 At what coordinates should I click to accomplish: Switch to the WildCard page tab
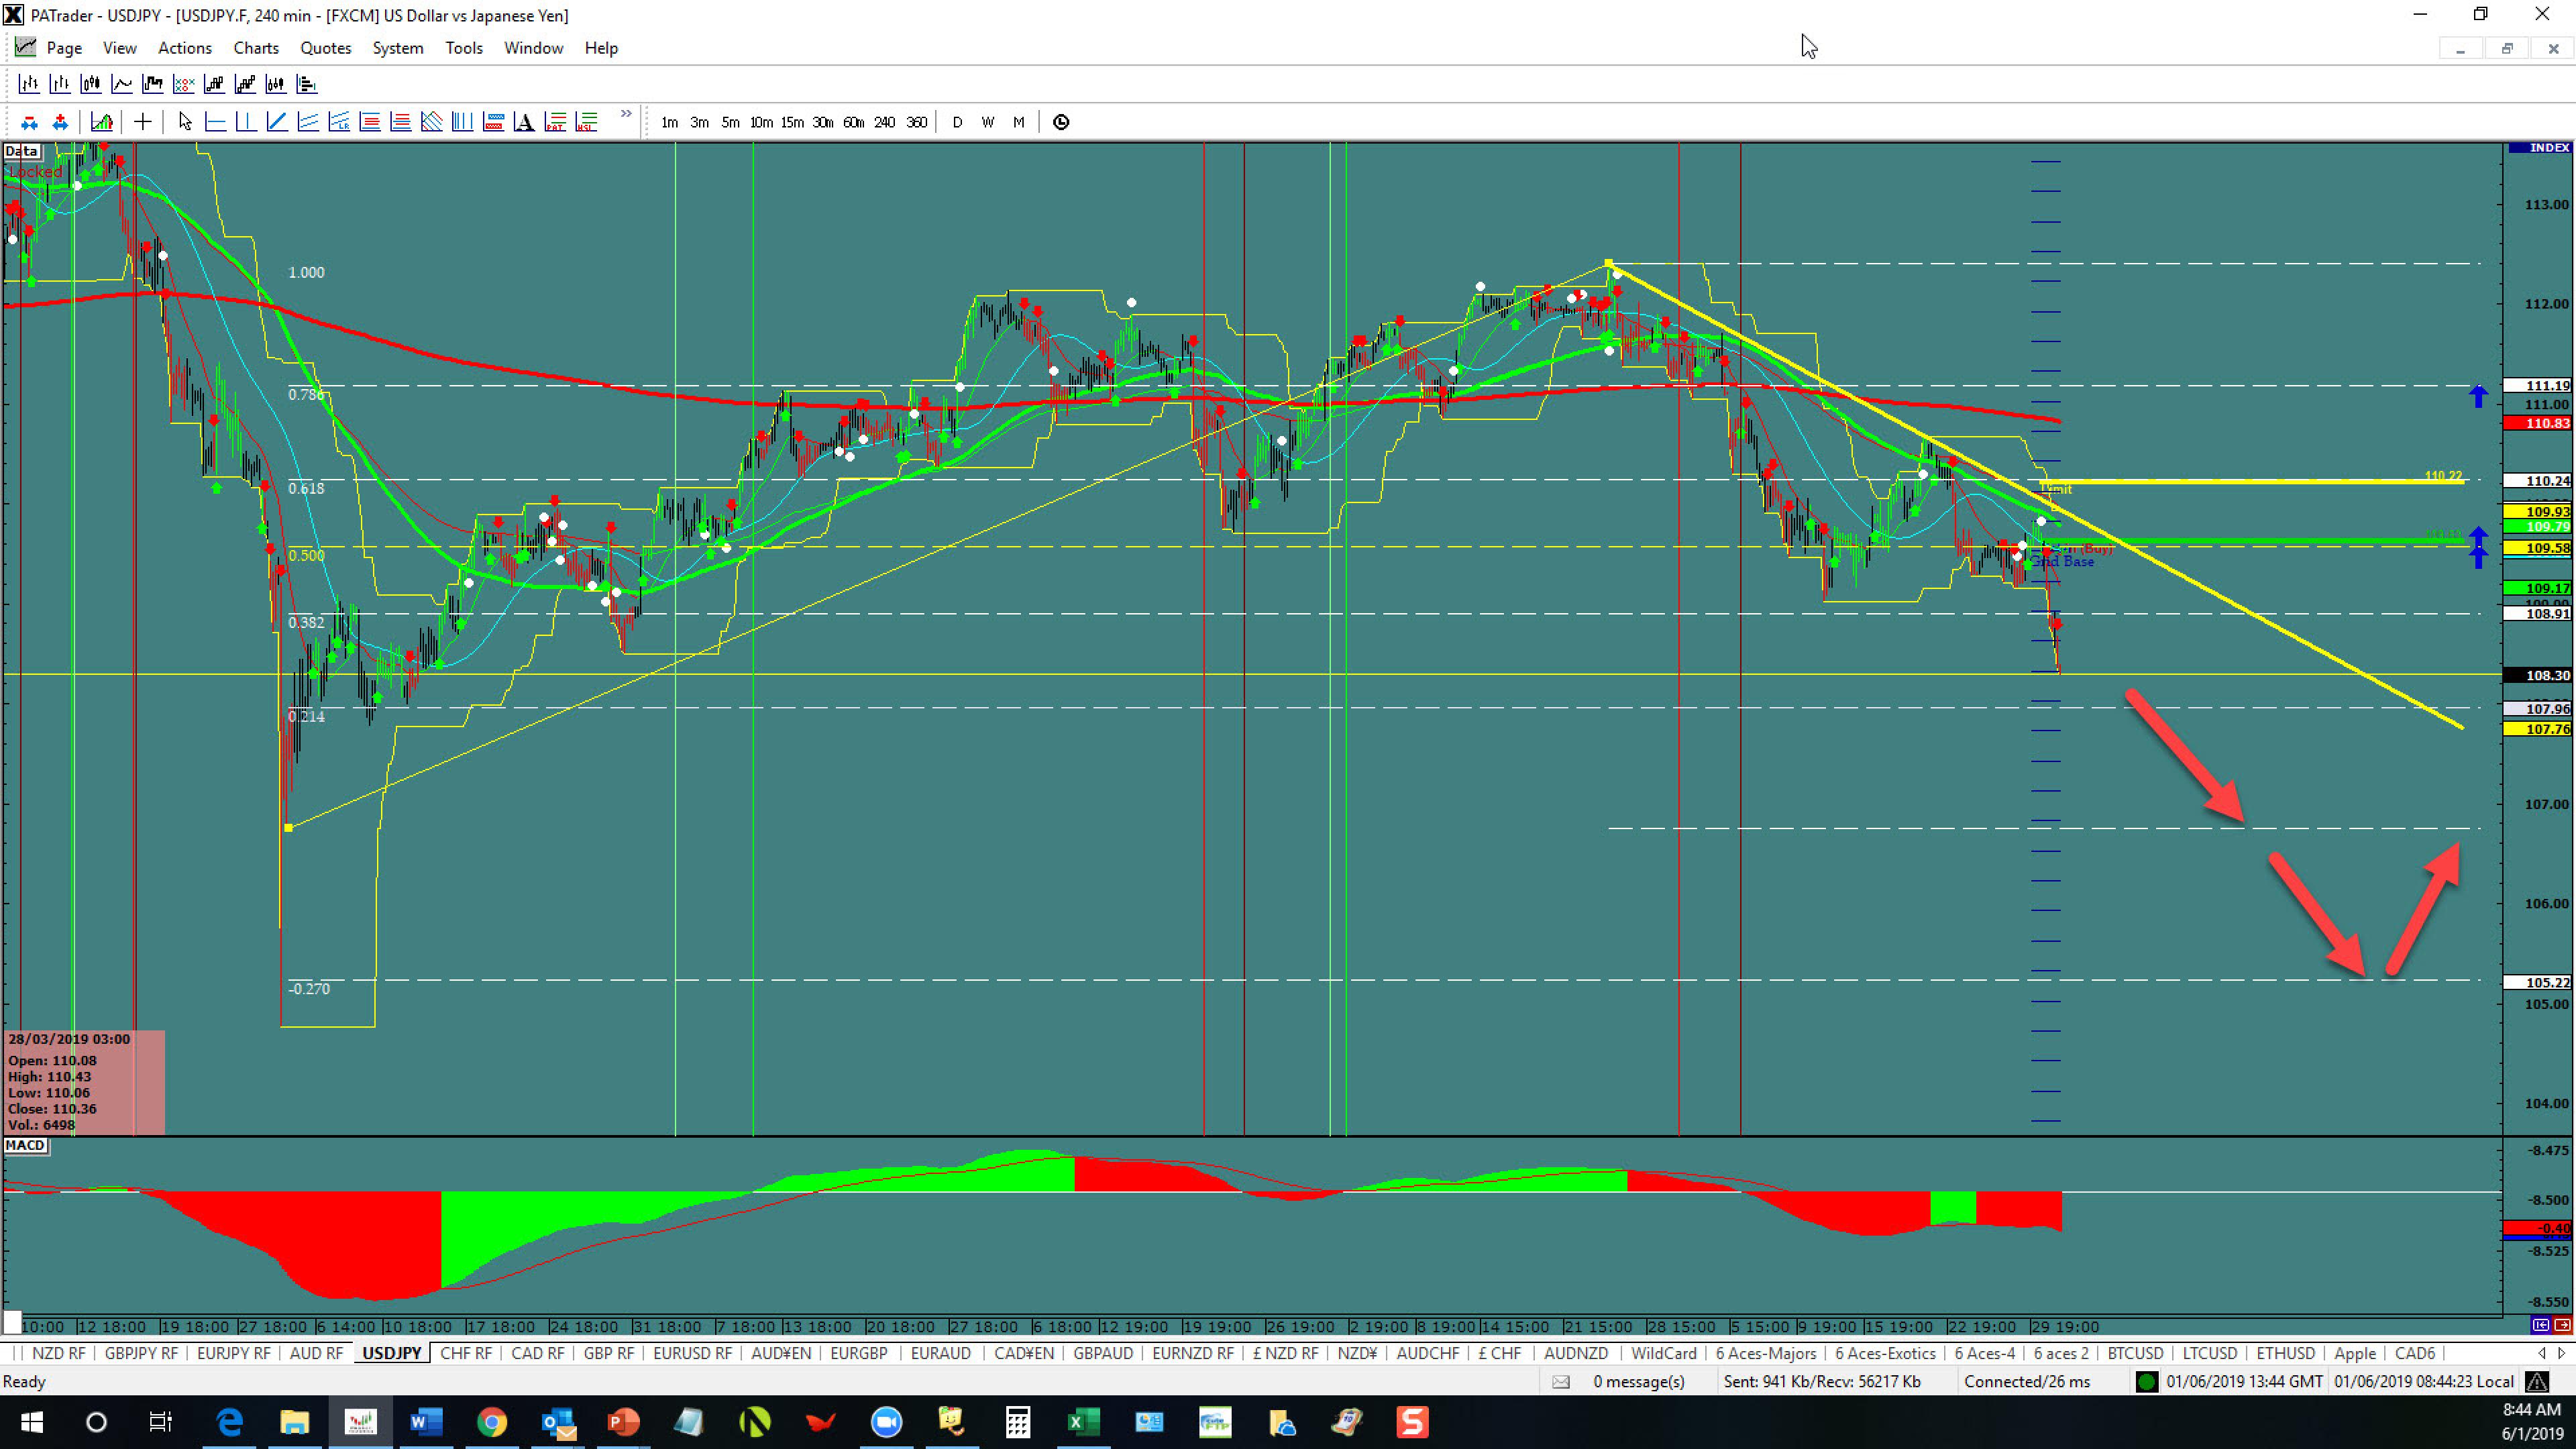tap(1664, 1353)
